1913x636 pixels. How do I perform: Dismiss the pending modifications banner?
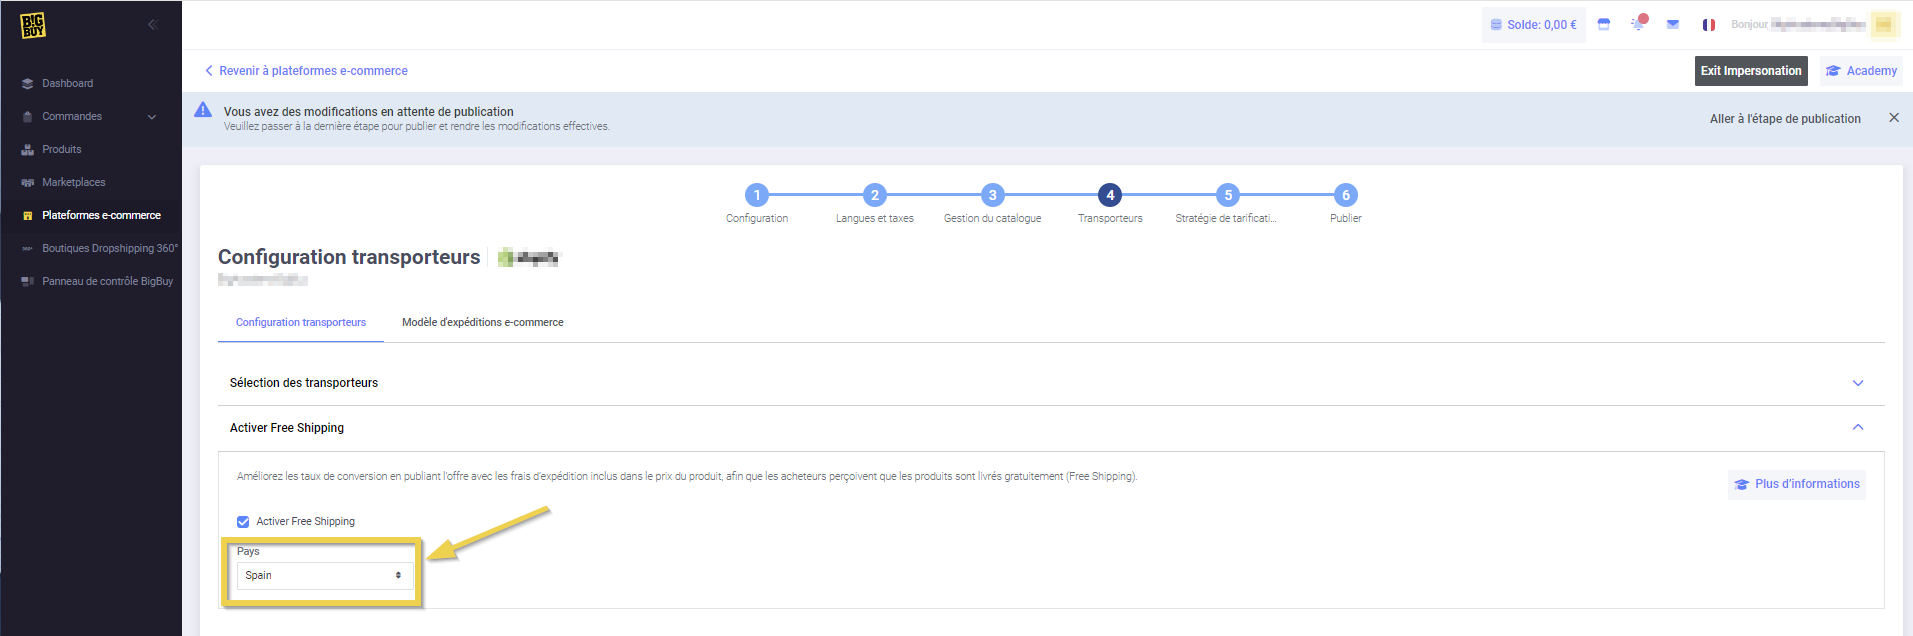tap(1893, 118)
